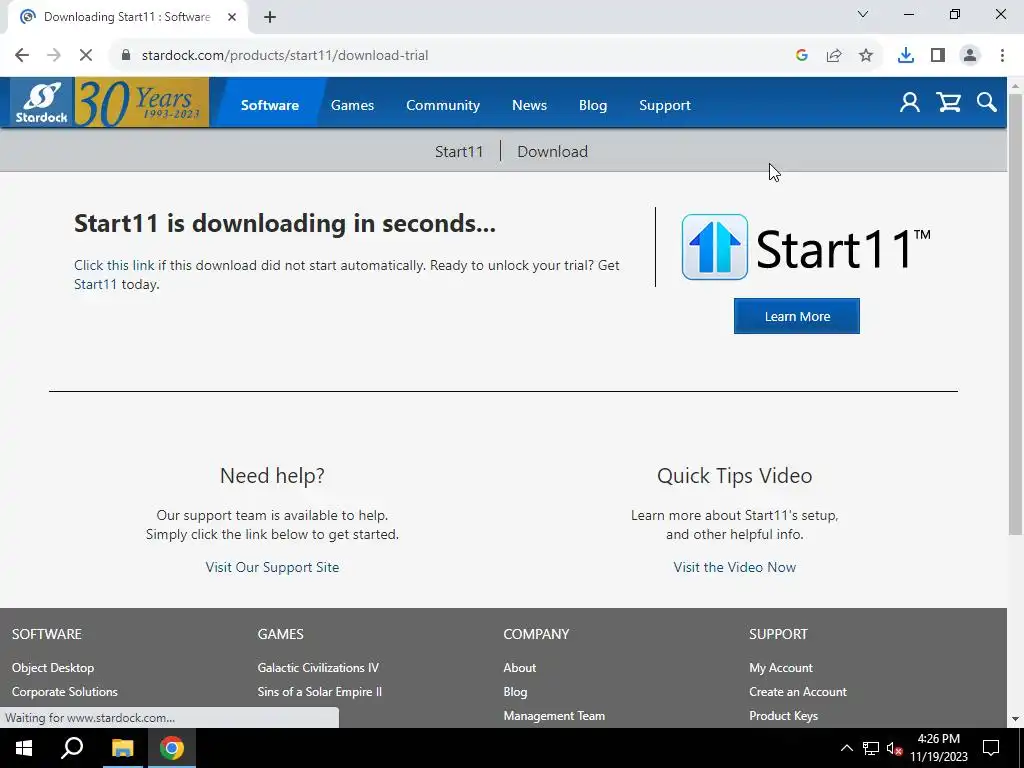Click the tab search chevron
Image resolution: width=1024 pixels, height=768 pixels.
tap(863, 14)
